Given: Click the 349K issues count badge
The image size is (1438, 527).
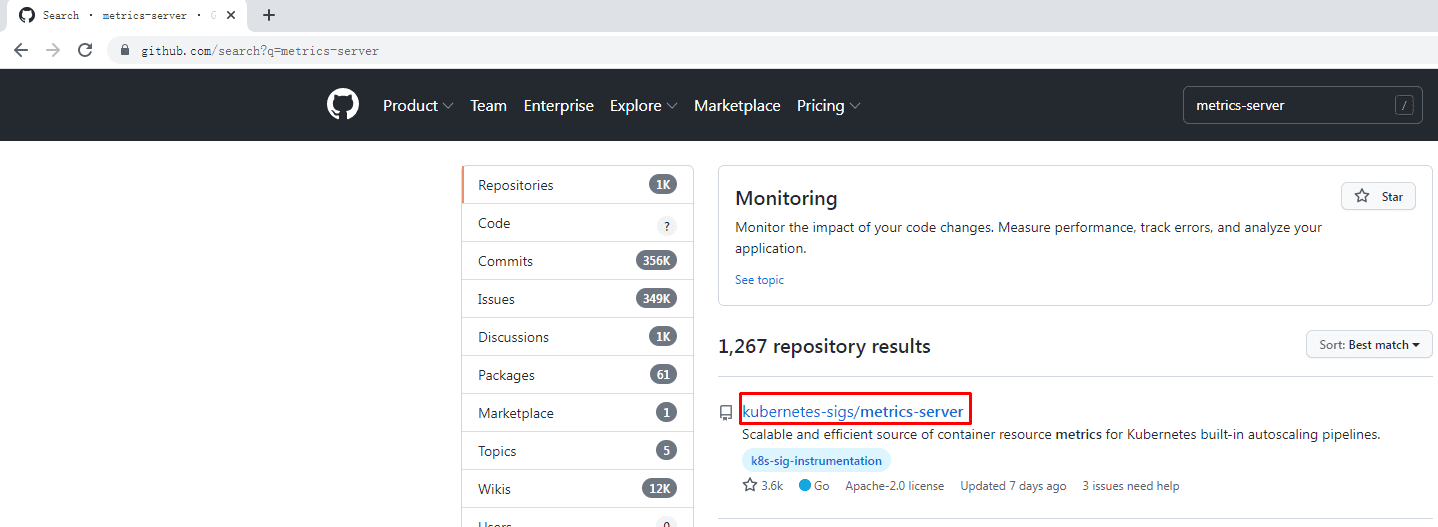Looking at the screenshot, I should (656, 299).
